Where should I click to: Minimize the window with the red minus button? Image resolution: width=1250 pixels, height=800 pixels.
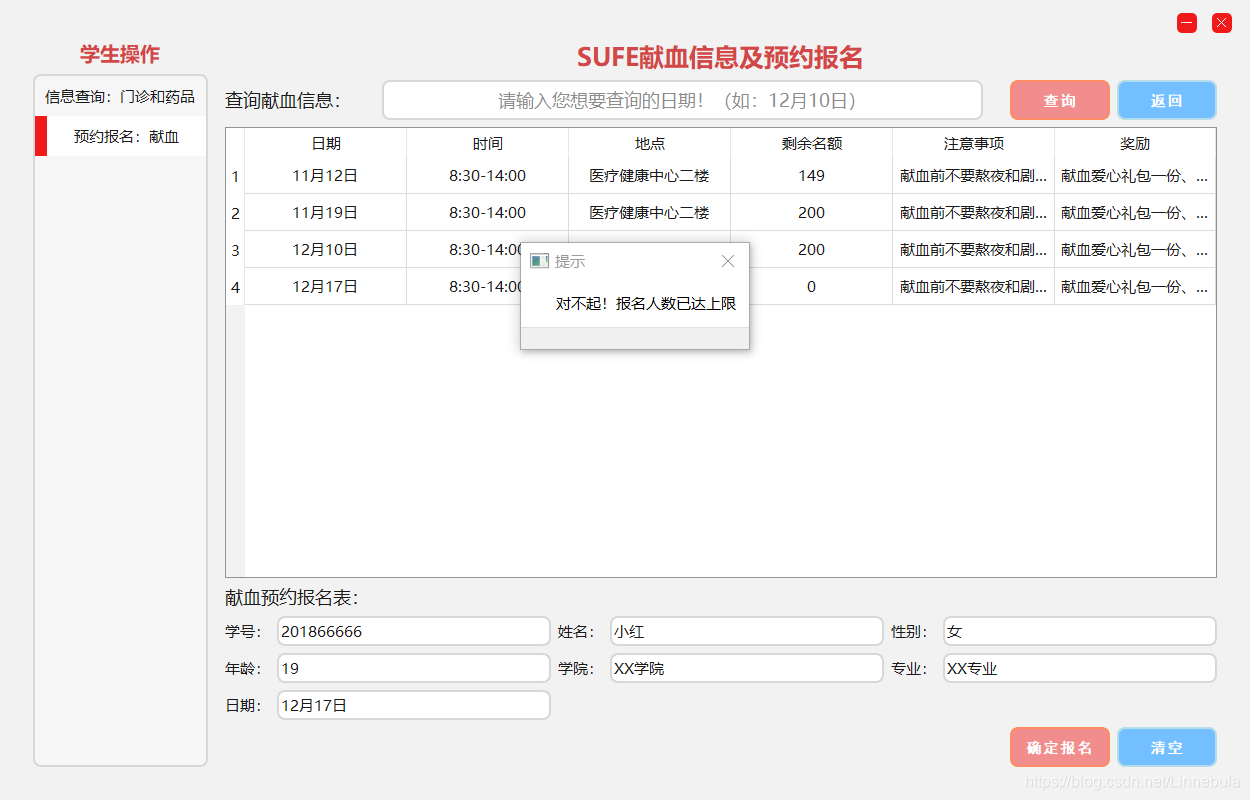[x=1187, y=23]
